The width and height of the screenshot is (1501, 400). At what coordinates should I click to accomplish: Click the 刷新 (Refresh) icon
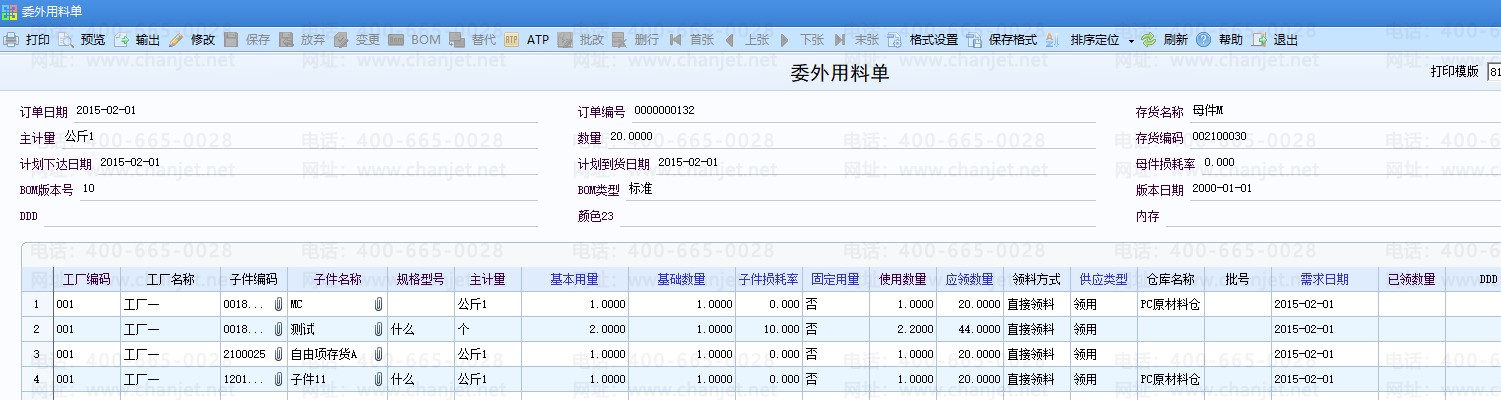[1148, 40]
